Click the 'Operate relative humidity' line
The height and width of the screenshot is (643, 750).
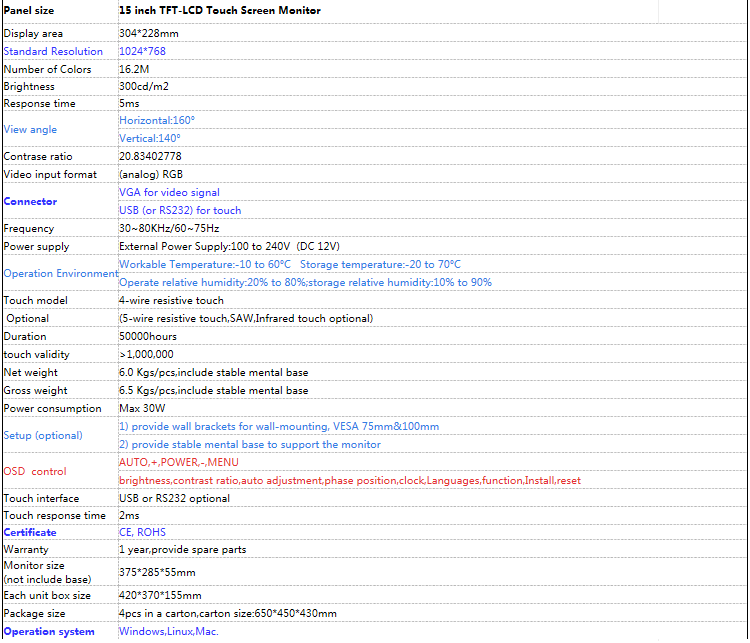305,283
